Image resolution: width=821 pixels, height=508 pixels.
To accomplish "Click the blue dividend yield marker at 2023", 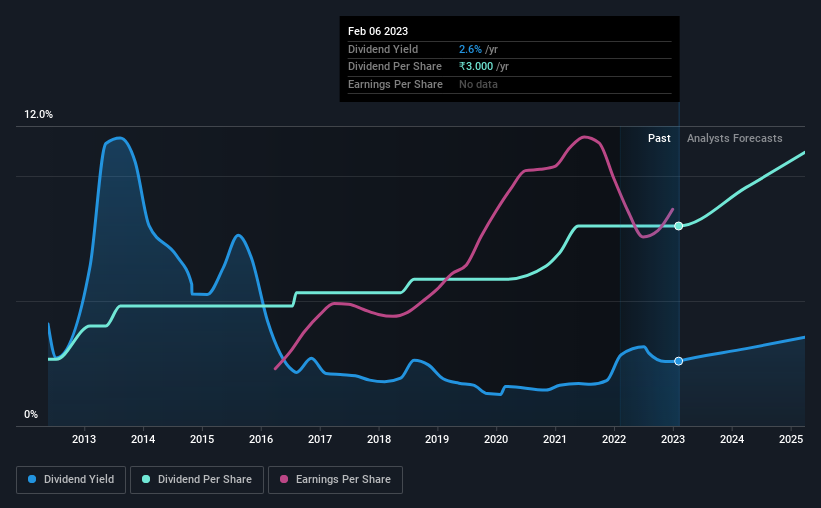I will coord(679,361).
